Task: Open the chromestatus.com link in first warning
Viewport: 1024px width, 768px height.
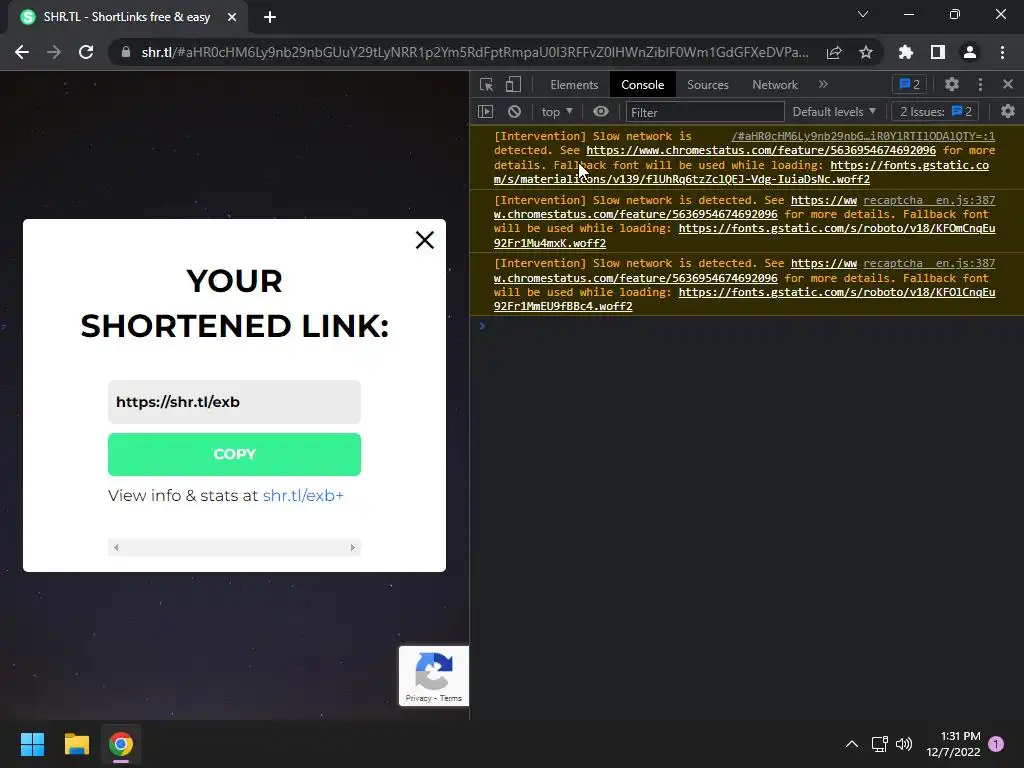Action: 761,150
